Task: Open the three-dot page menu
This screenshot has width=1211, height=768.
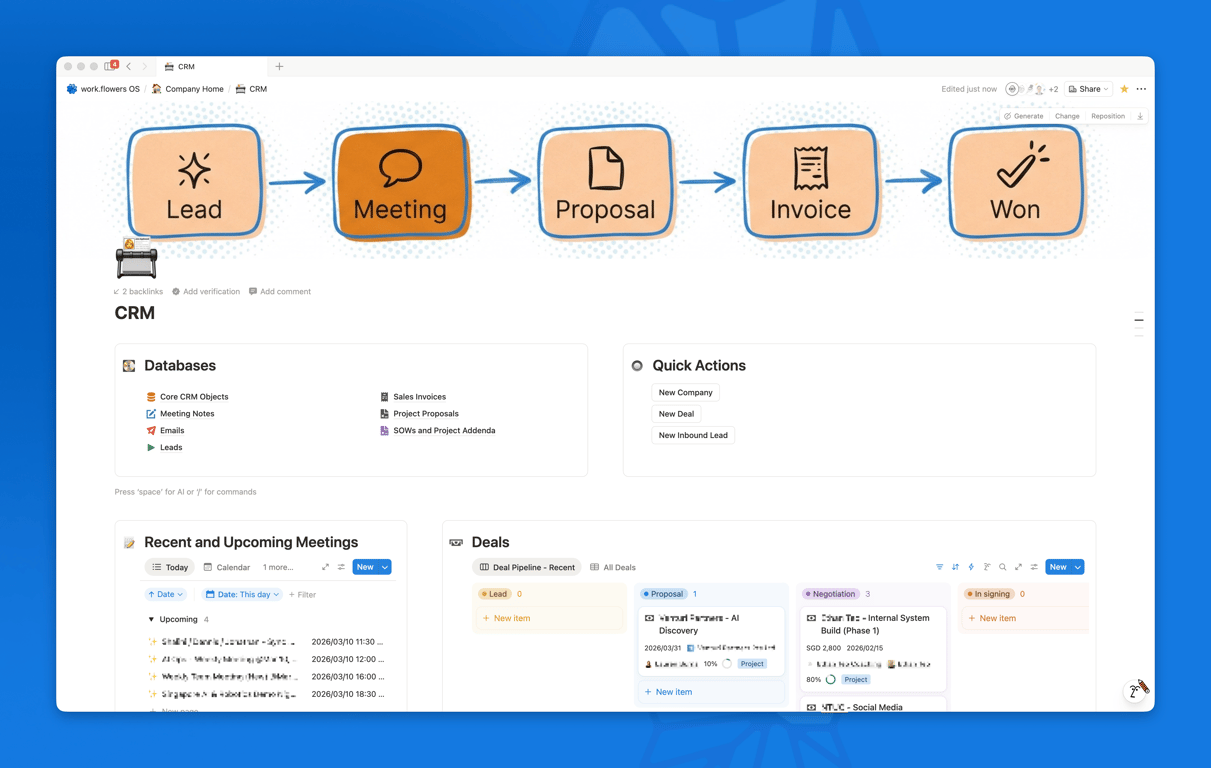Action: 1141,89
